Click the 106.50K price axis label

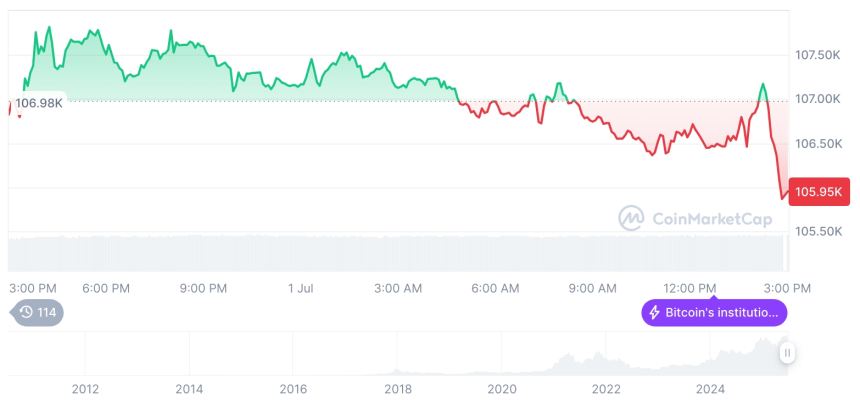tap(818, 143)
